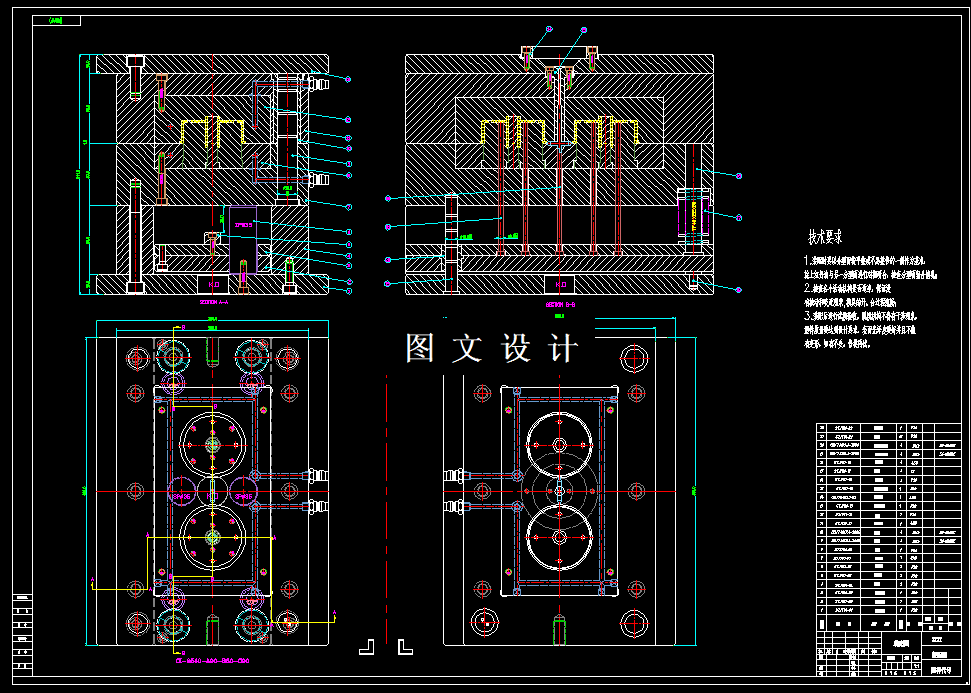
Task: Click technical requirement note numbered 1
Action: (x=871, y=268)
